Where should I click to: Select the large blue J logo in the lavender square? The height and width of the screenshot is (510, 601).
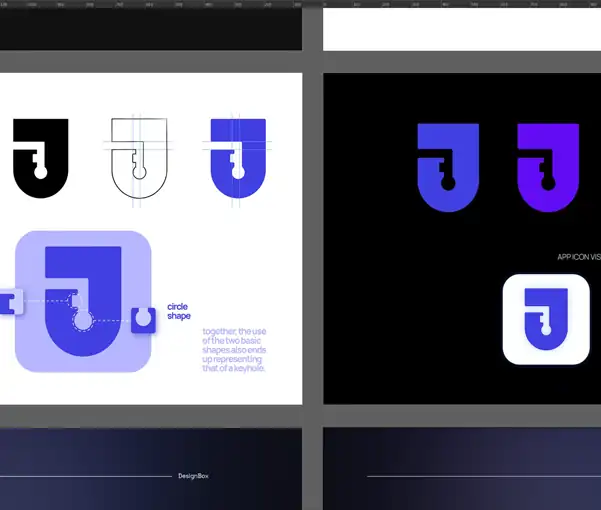click(x=83, y=301)
